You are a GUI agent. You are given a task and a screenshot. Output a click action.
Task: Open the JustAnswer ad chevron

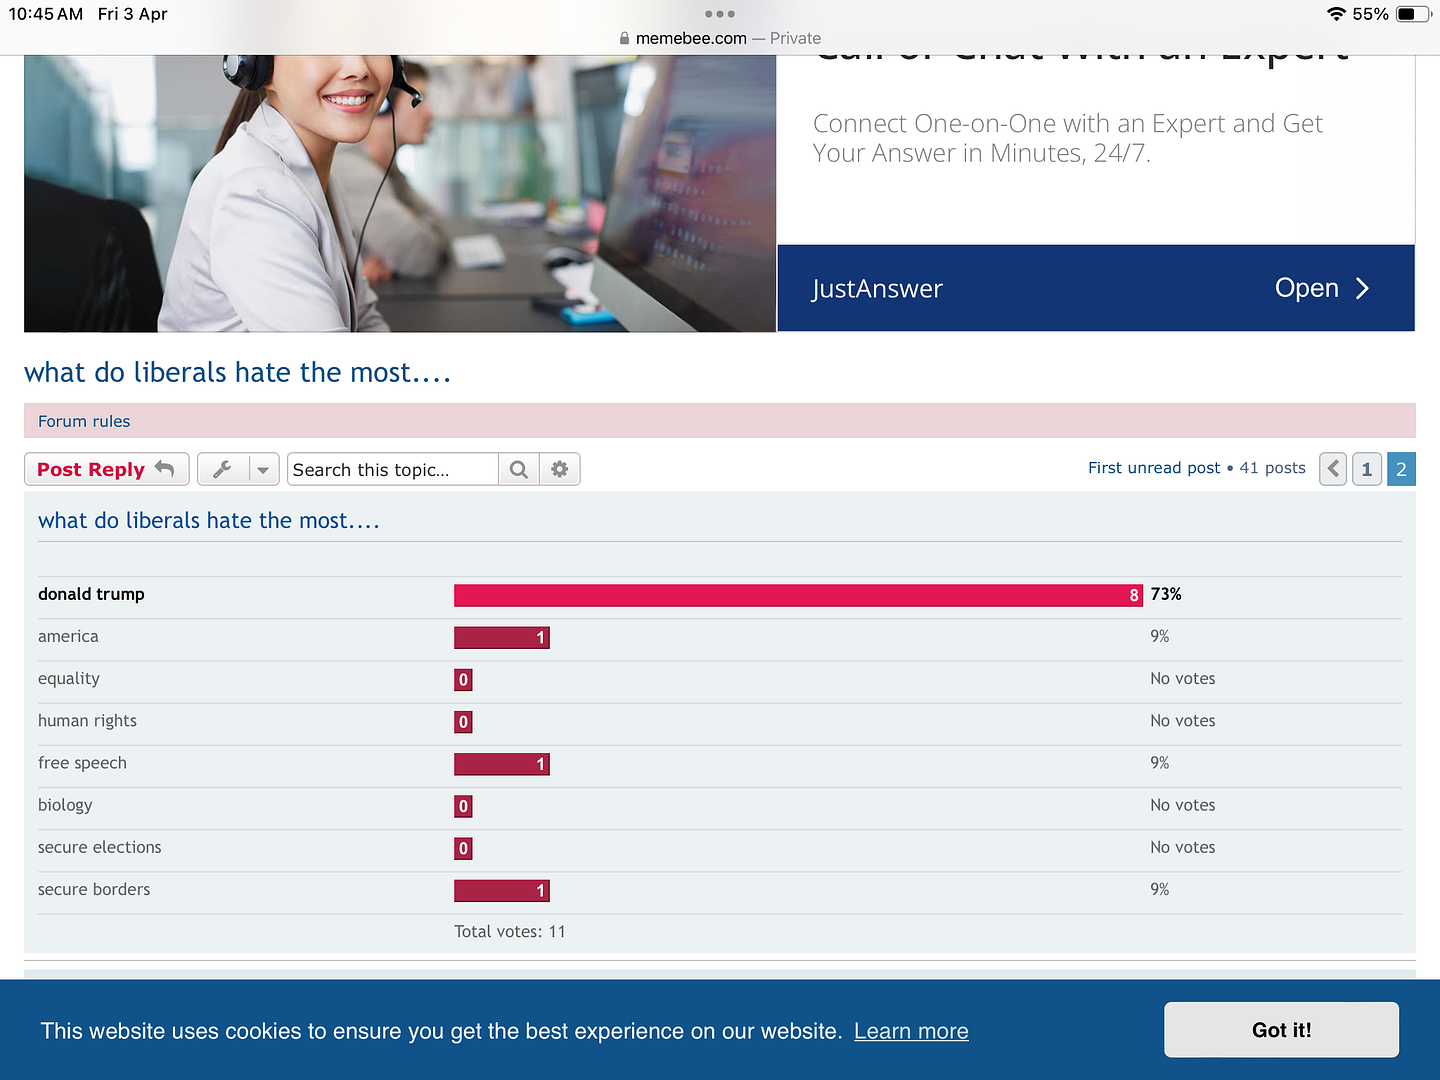click(x=1362, y=288)
